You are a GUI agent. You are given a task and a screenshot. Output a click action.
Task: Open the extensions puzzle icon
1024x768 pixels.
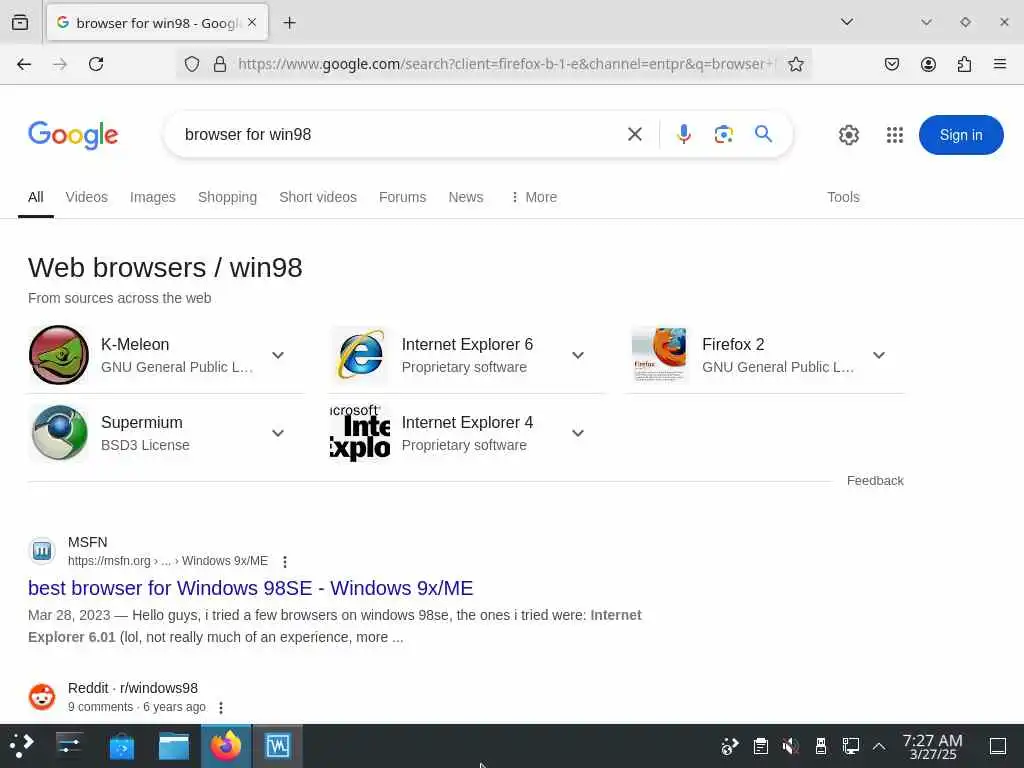(964, 64)
